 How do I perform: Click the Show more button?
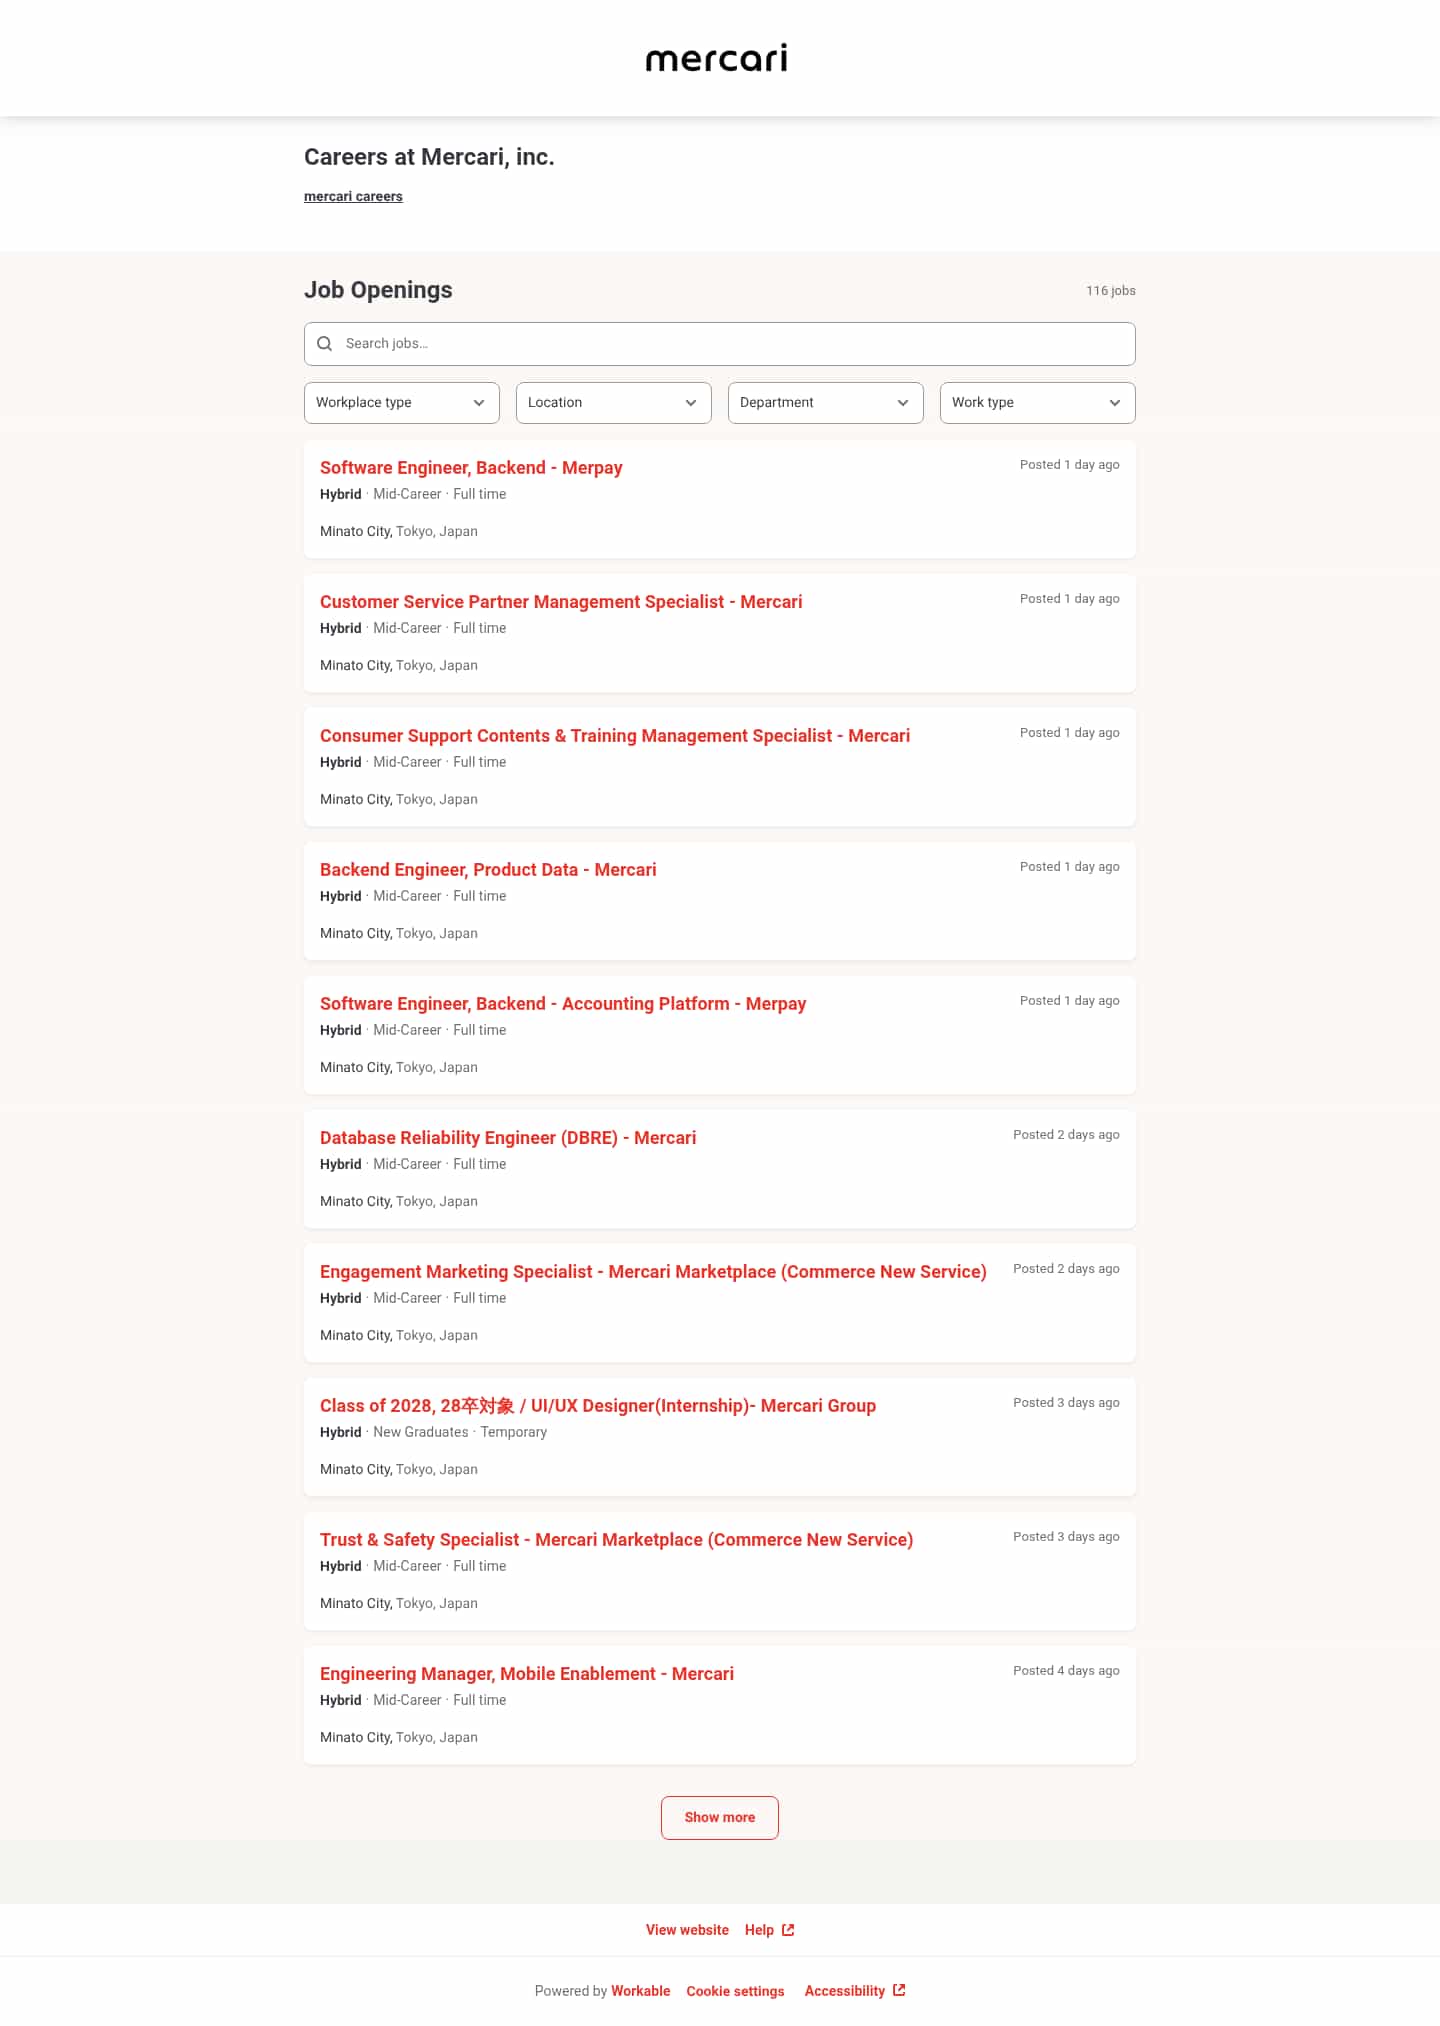click(720, 1818)
